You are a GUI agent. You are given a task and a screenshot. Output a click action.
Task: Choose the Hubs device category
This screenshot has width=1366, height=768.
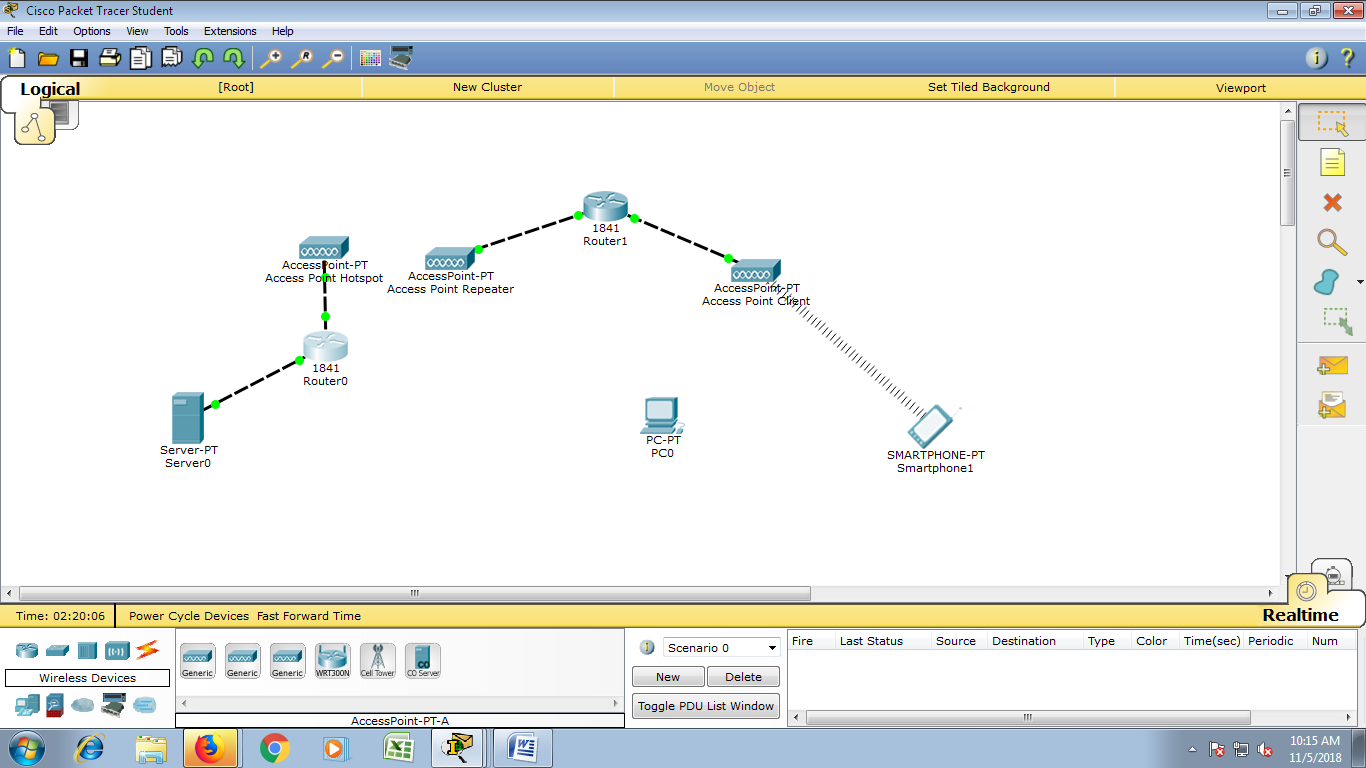pyautogui.click(x=87, y=651)
